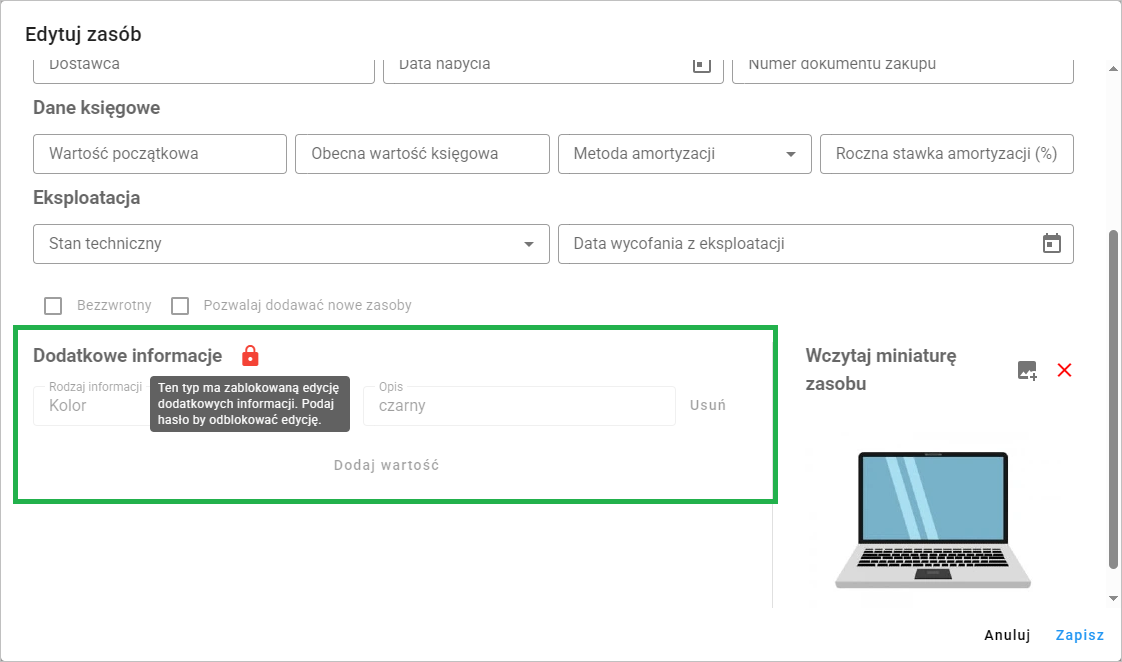1122x662 pixels.
Task: Click the scrollbar up arrow
Action: [x=1113, y=69]
